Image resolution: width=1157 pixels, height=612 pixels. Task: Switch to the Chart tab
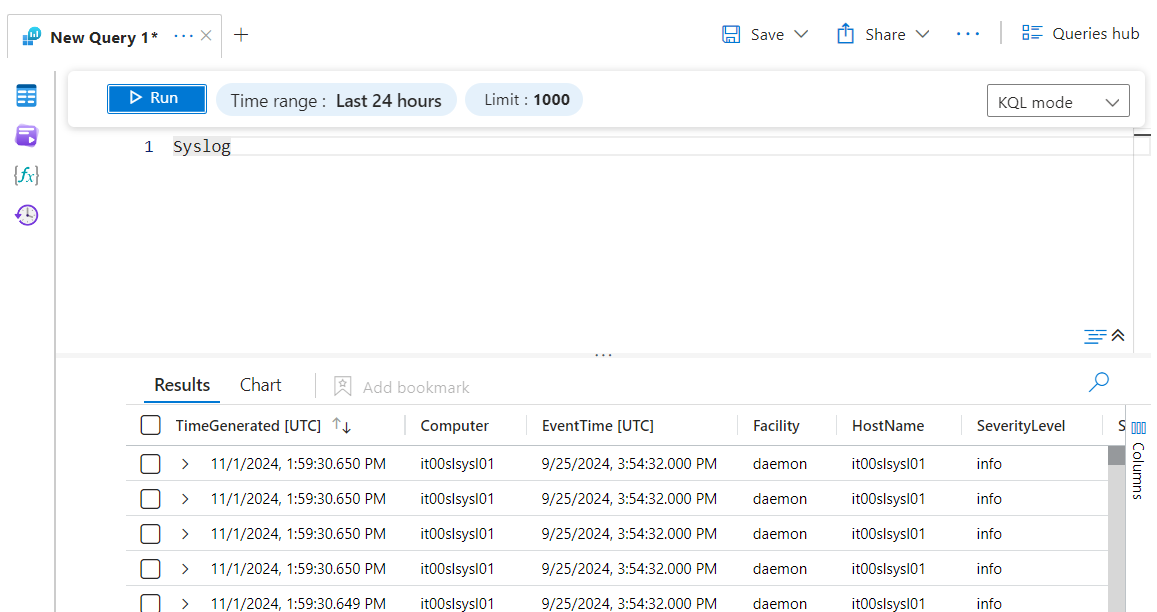point(260,385)
